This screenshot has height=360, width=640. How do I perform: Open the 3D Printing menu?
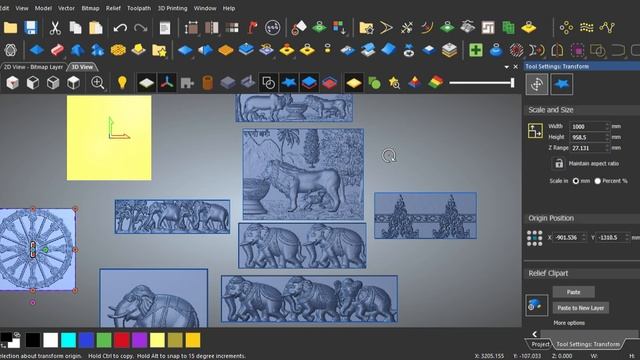coord(172,8)
